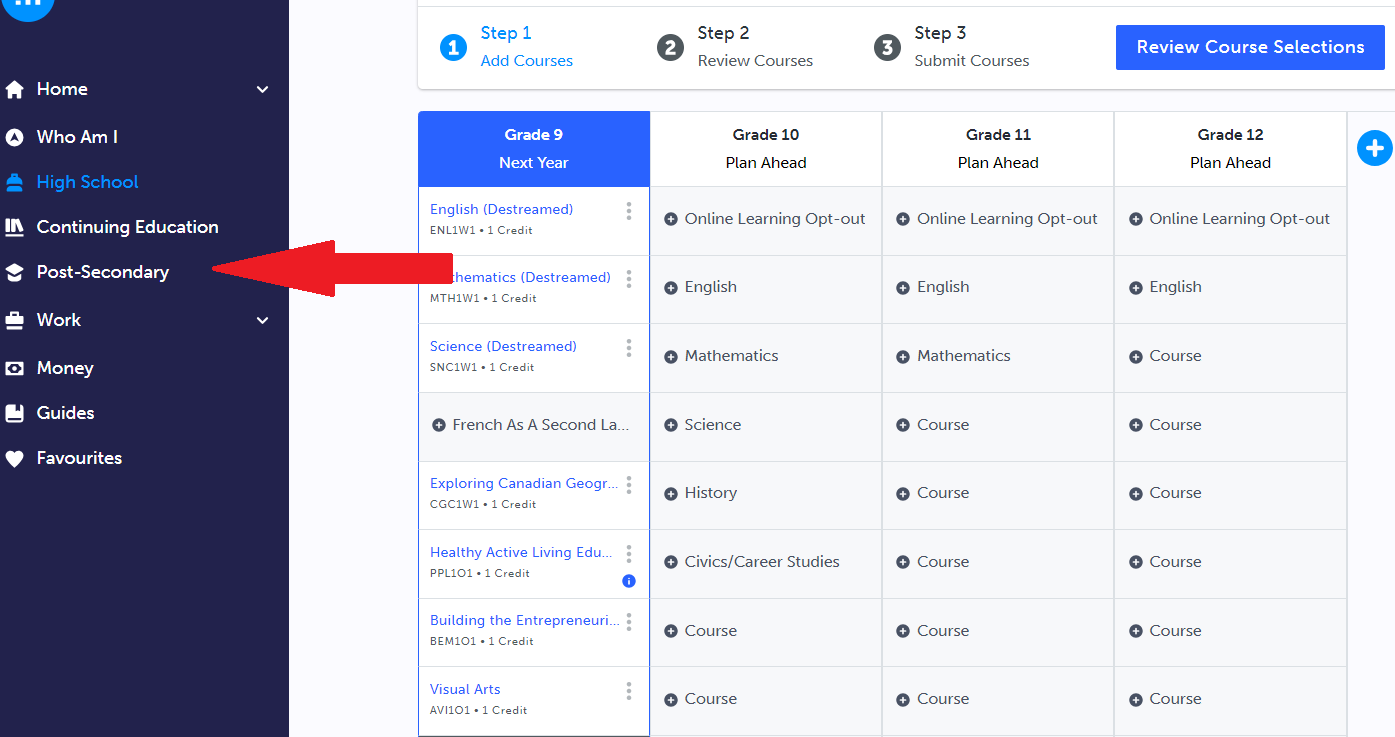Open the Building the Entrepreneurial course link
The image size is (1395, 737).
(x=525, y=621)
